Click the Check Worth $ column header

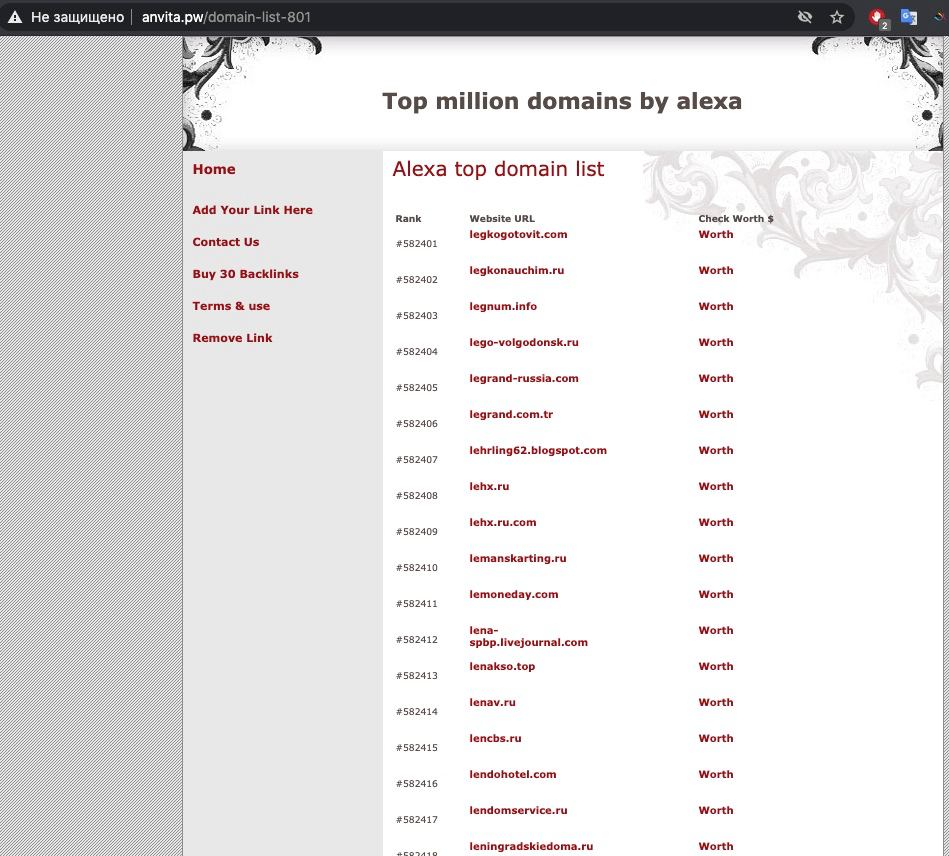736,219
